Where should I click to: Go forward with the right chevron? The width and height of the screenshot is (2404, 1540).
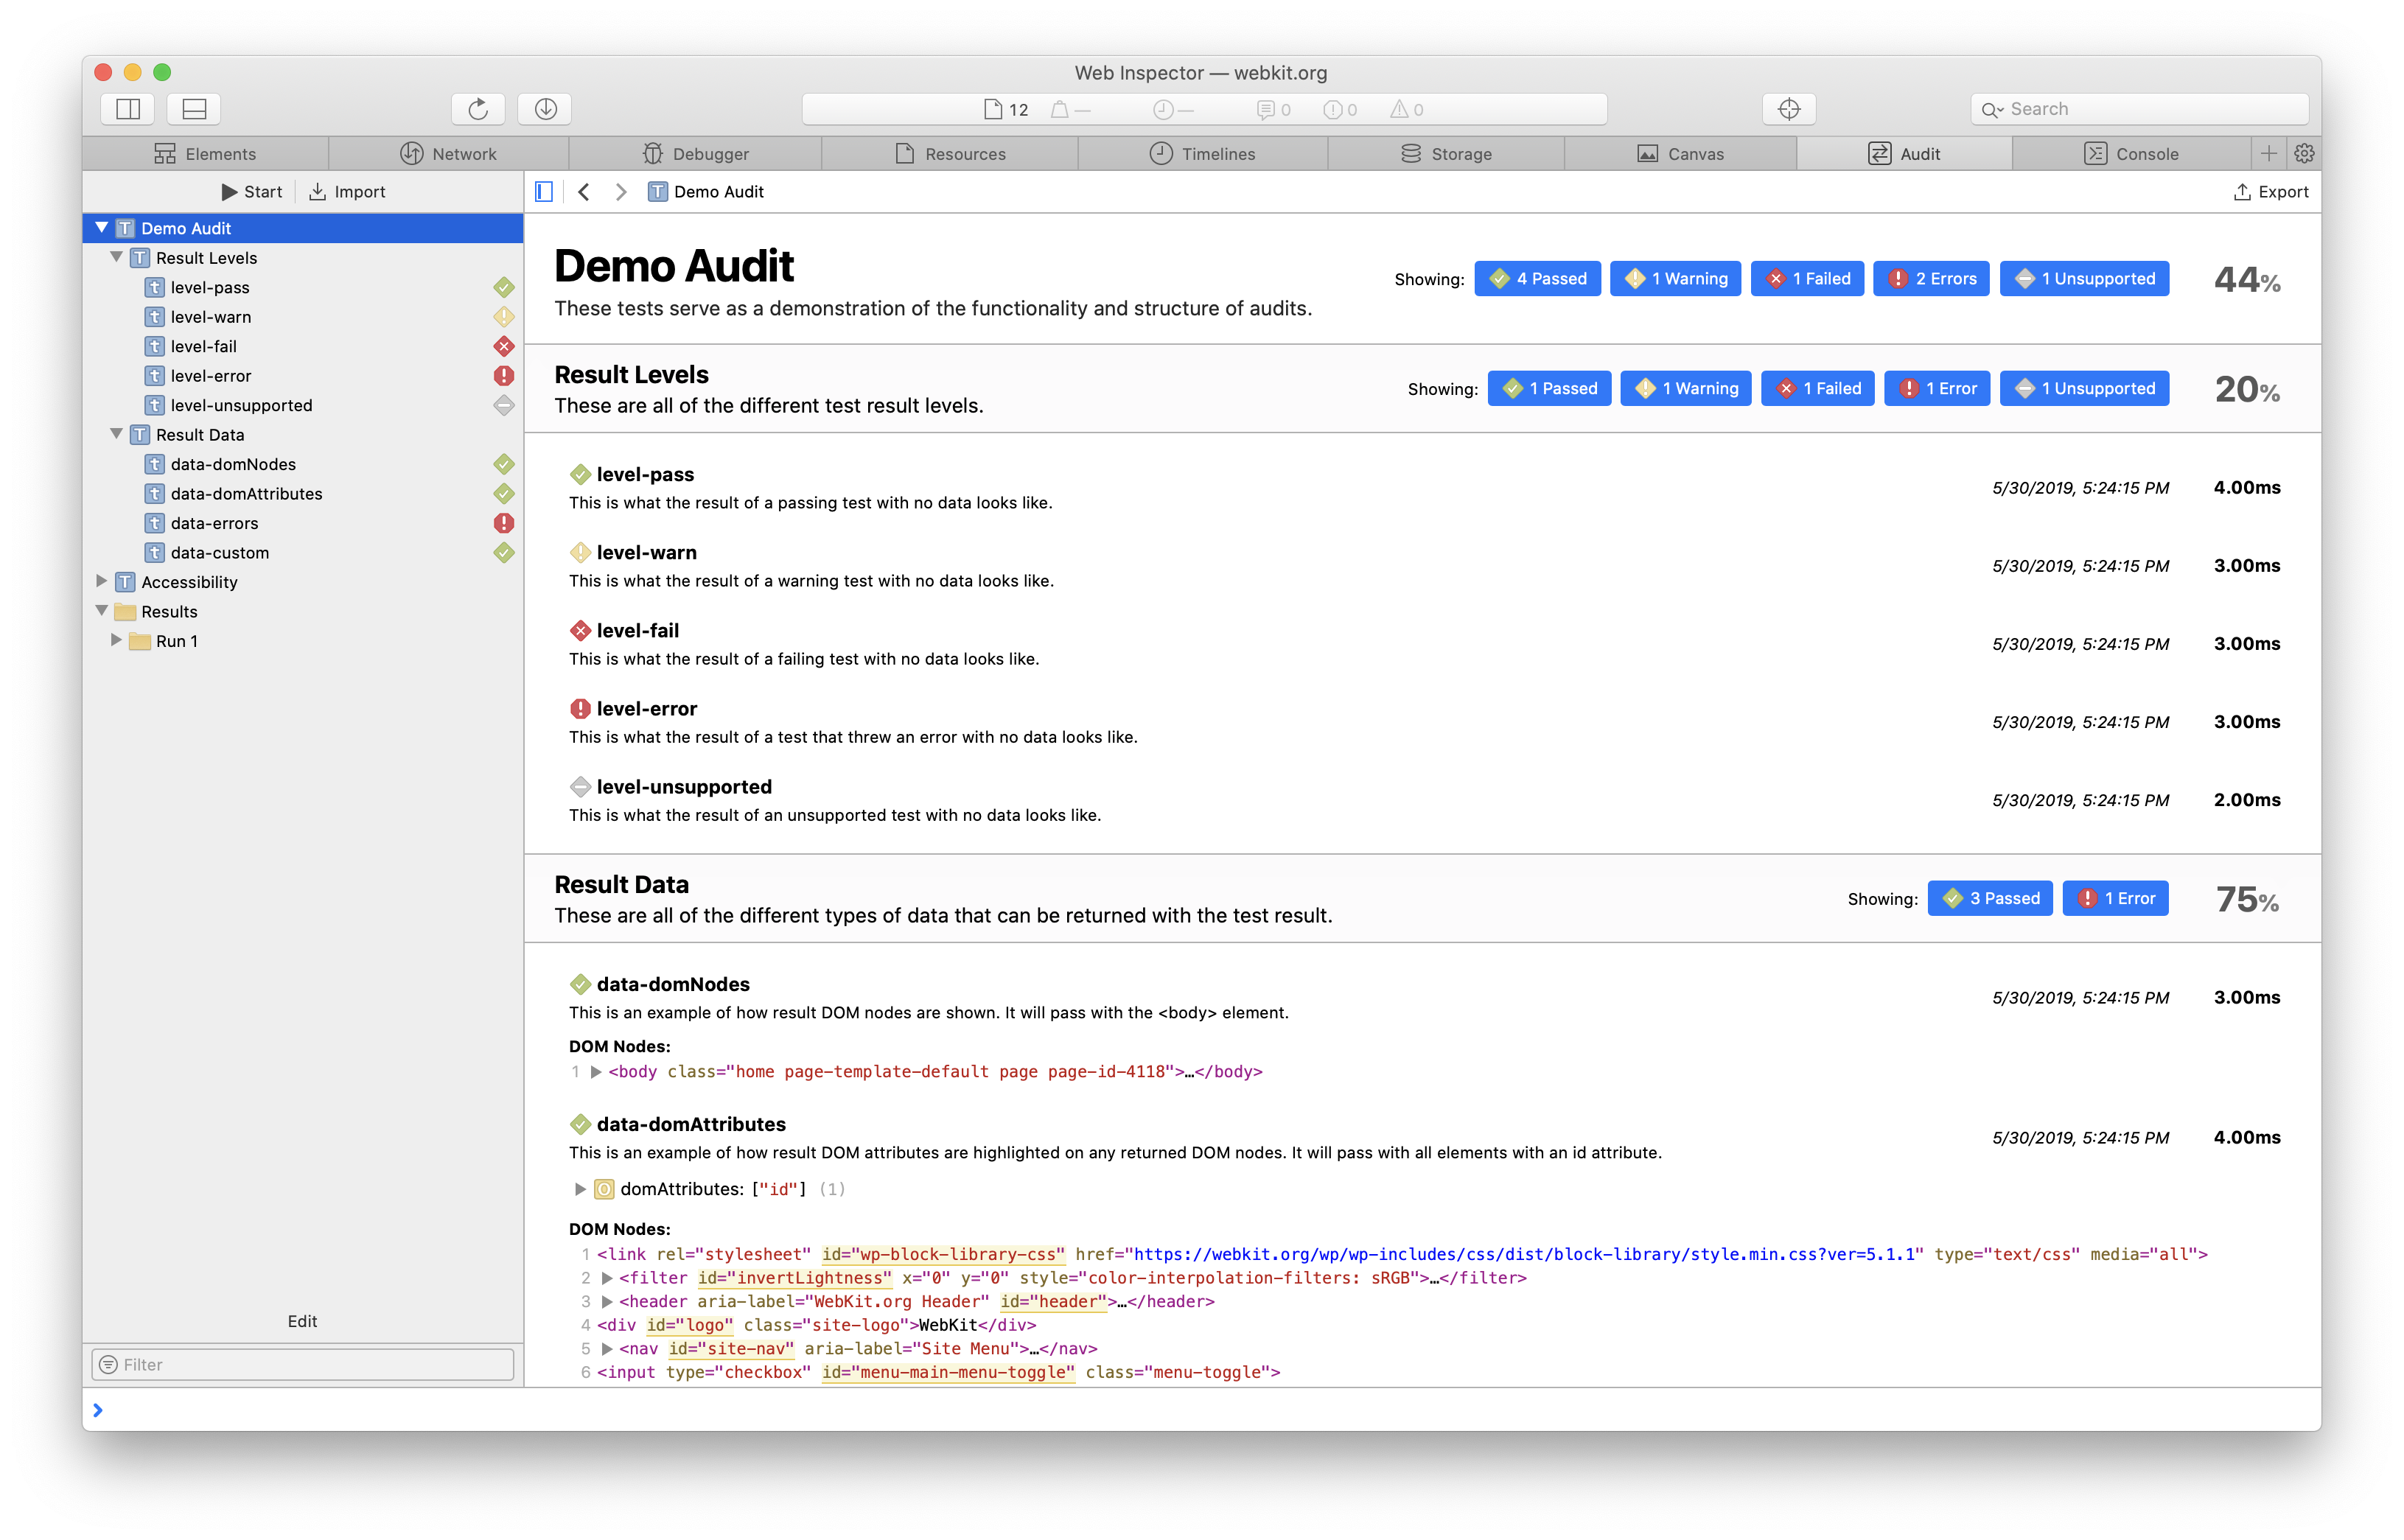pyautogui.click(x=621, y=191)
